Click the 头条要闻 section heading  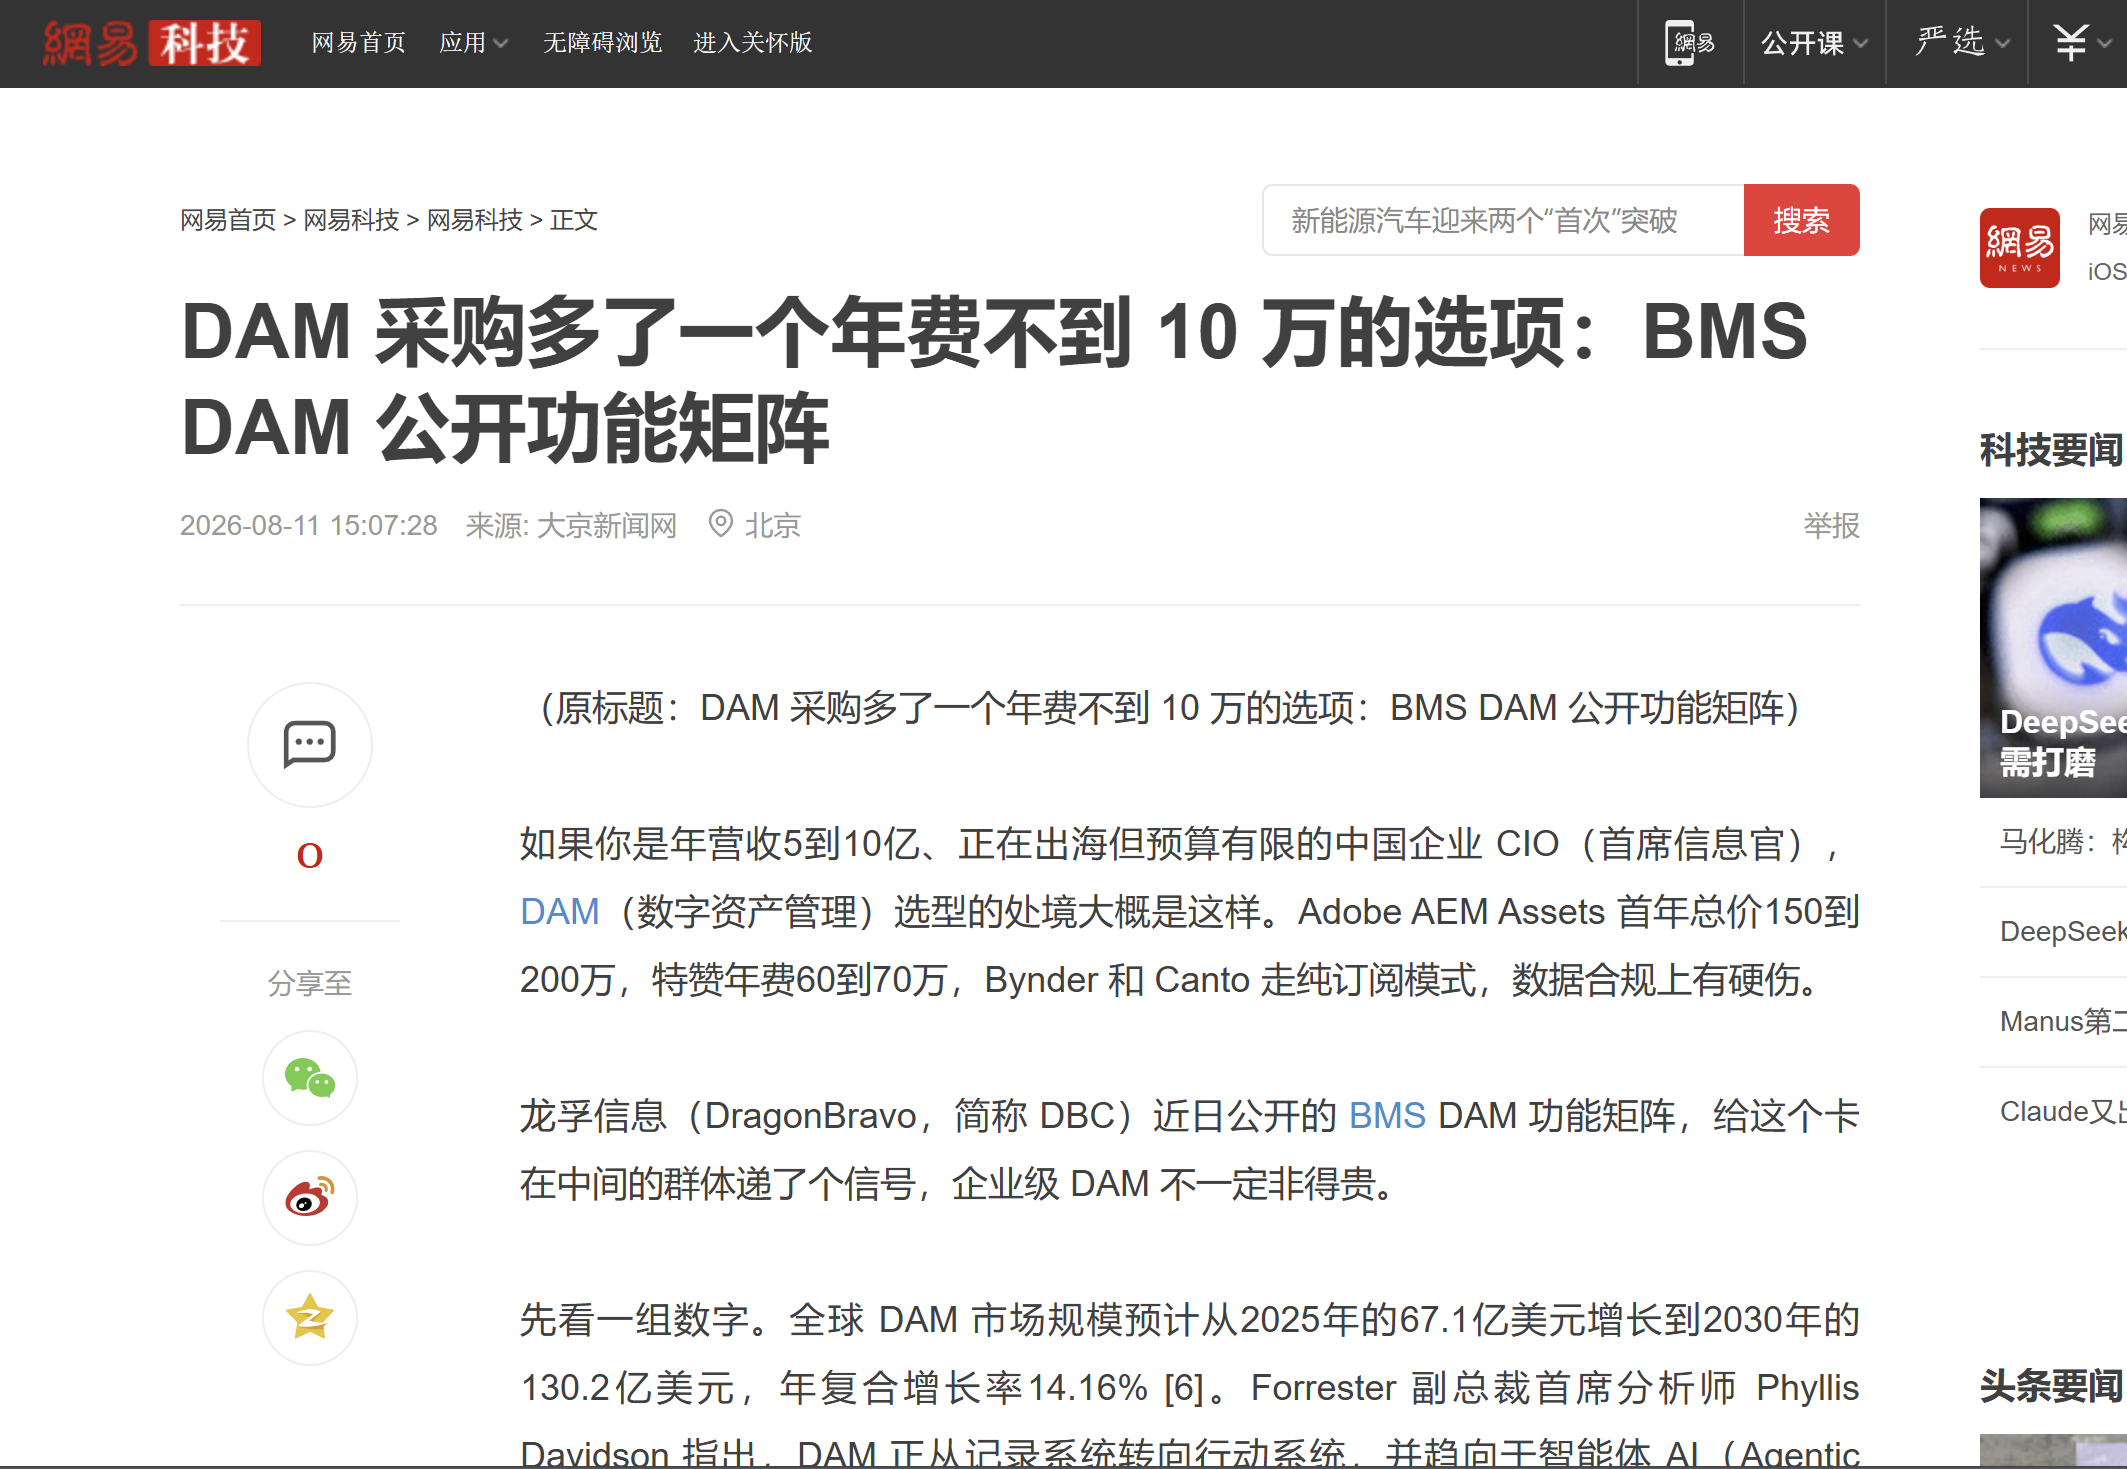(x=2052, y=1386)
